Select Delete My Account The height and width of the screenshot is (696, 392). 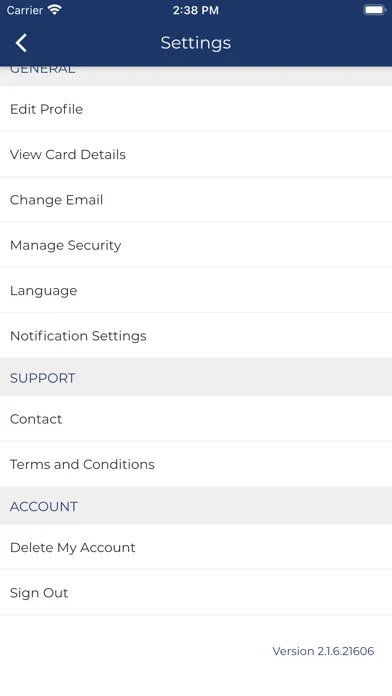[x=196, y=547]
